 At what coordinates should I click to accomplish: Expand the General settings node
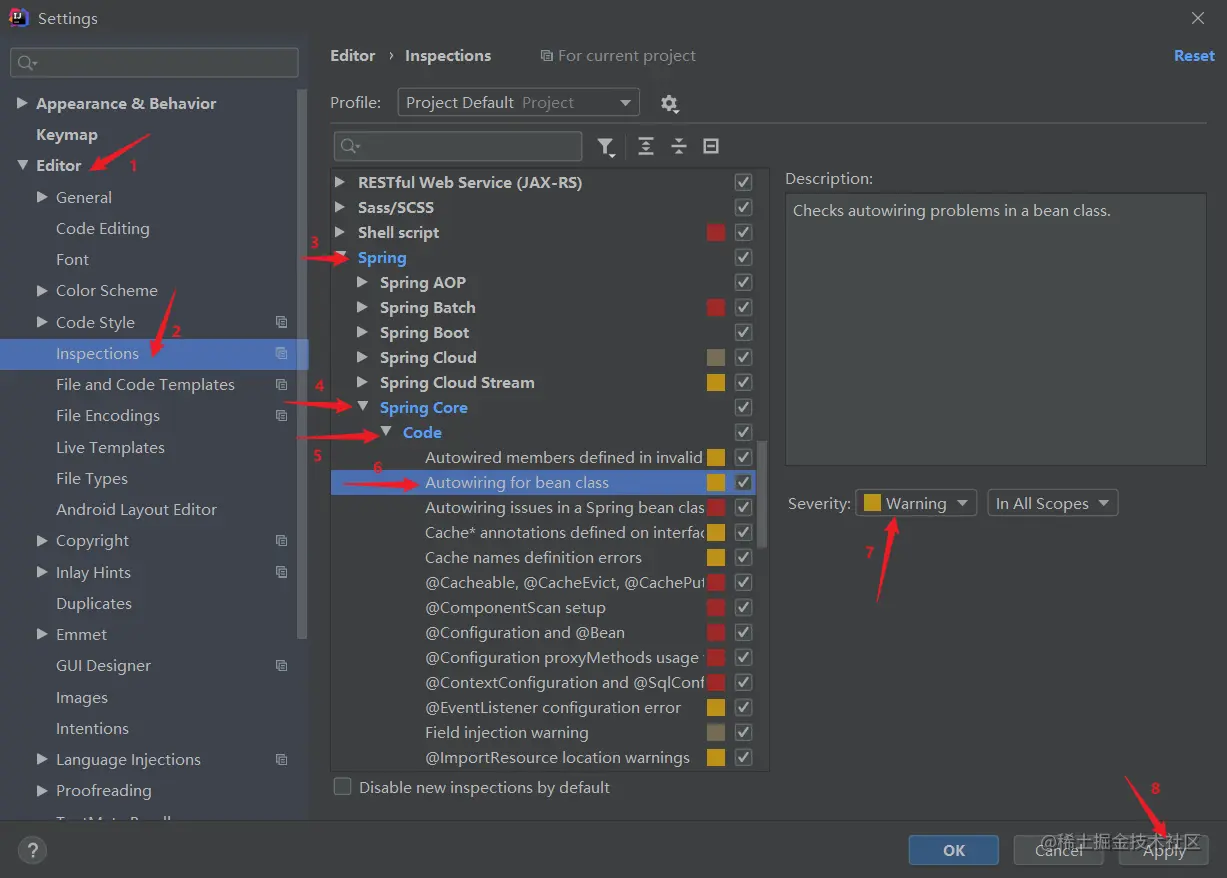42,197
